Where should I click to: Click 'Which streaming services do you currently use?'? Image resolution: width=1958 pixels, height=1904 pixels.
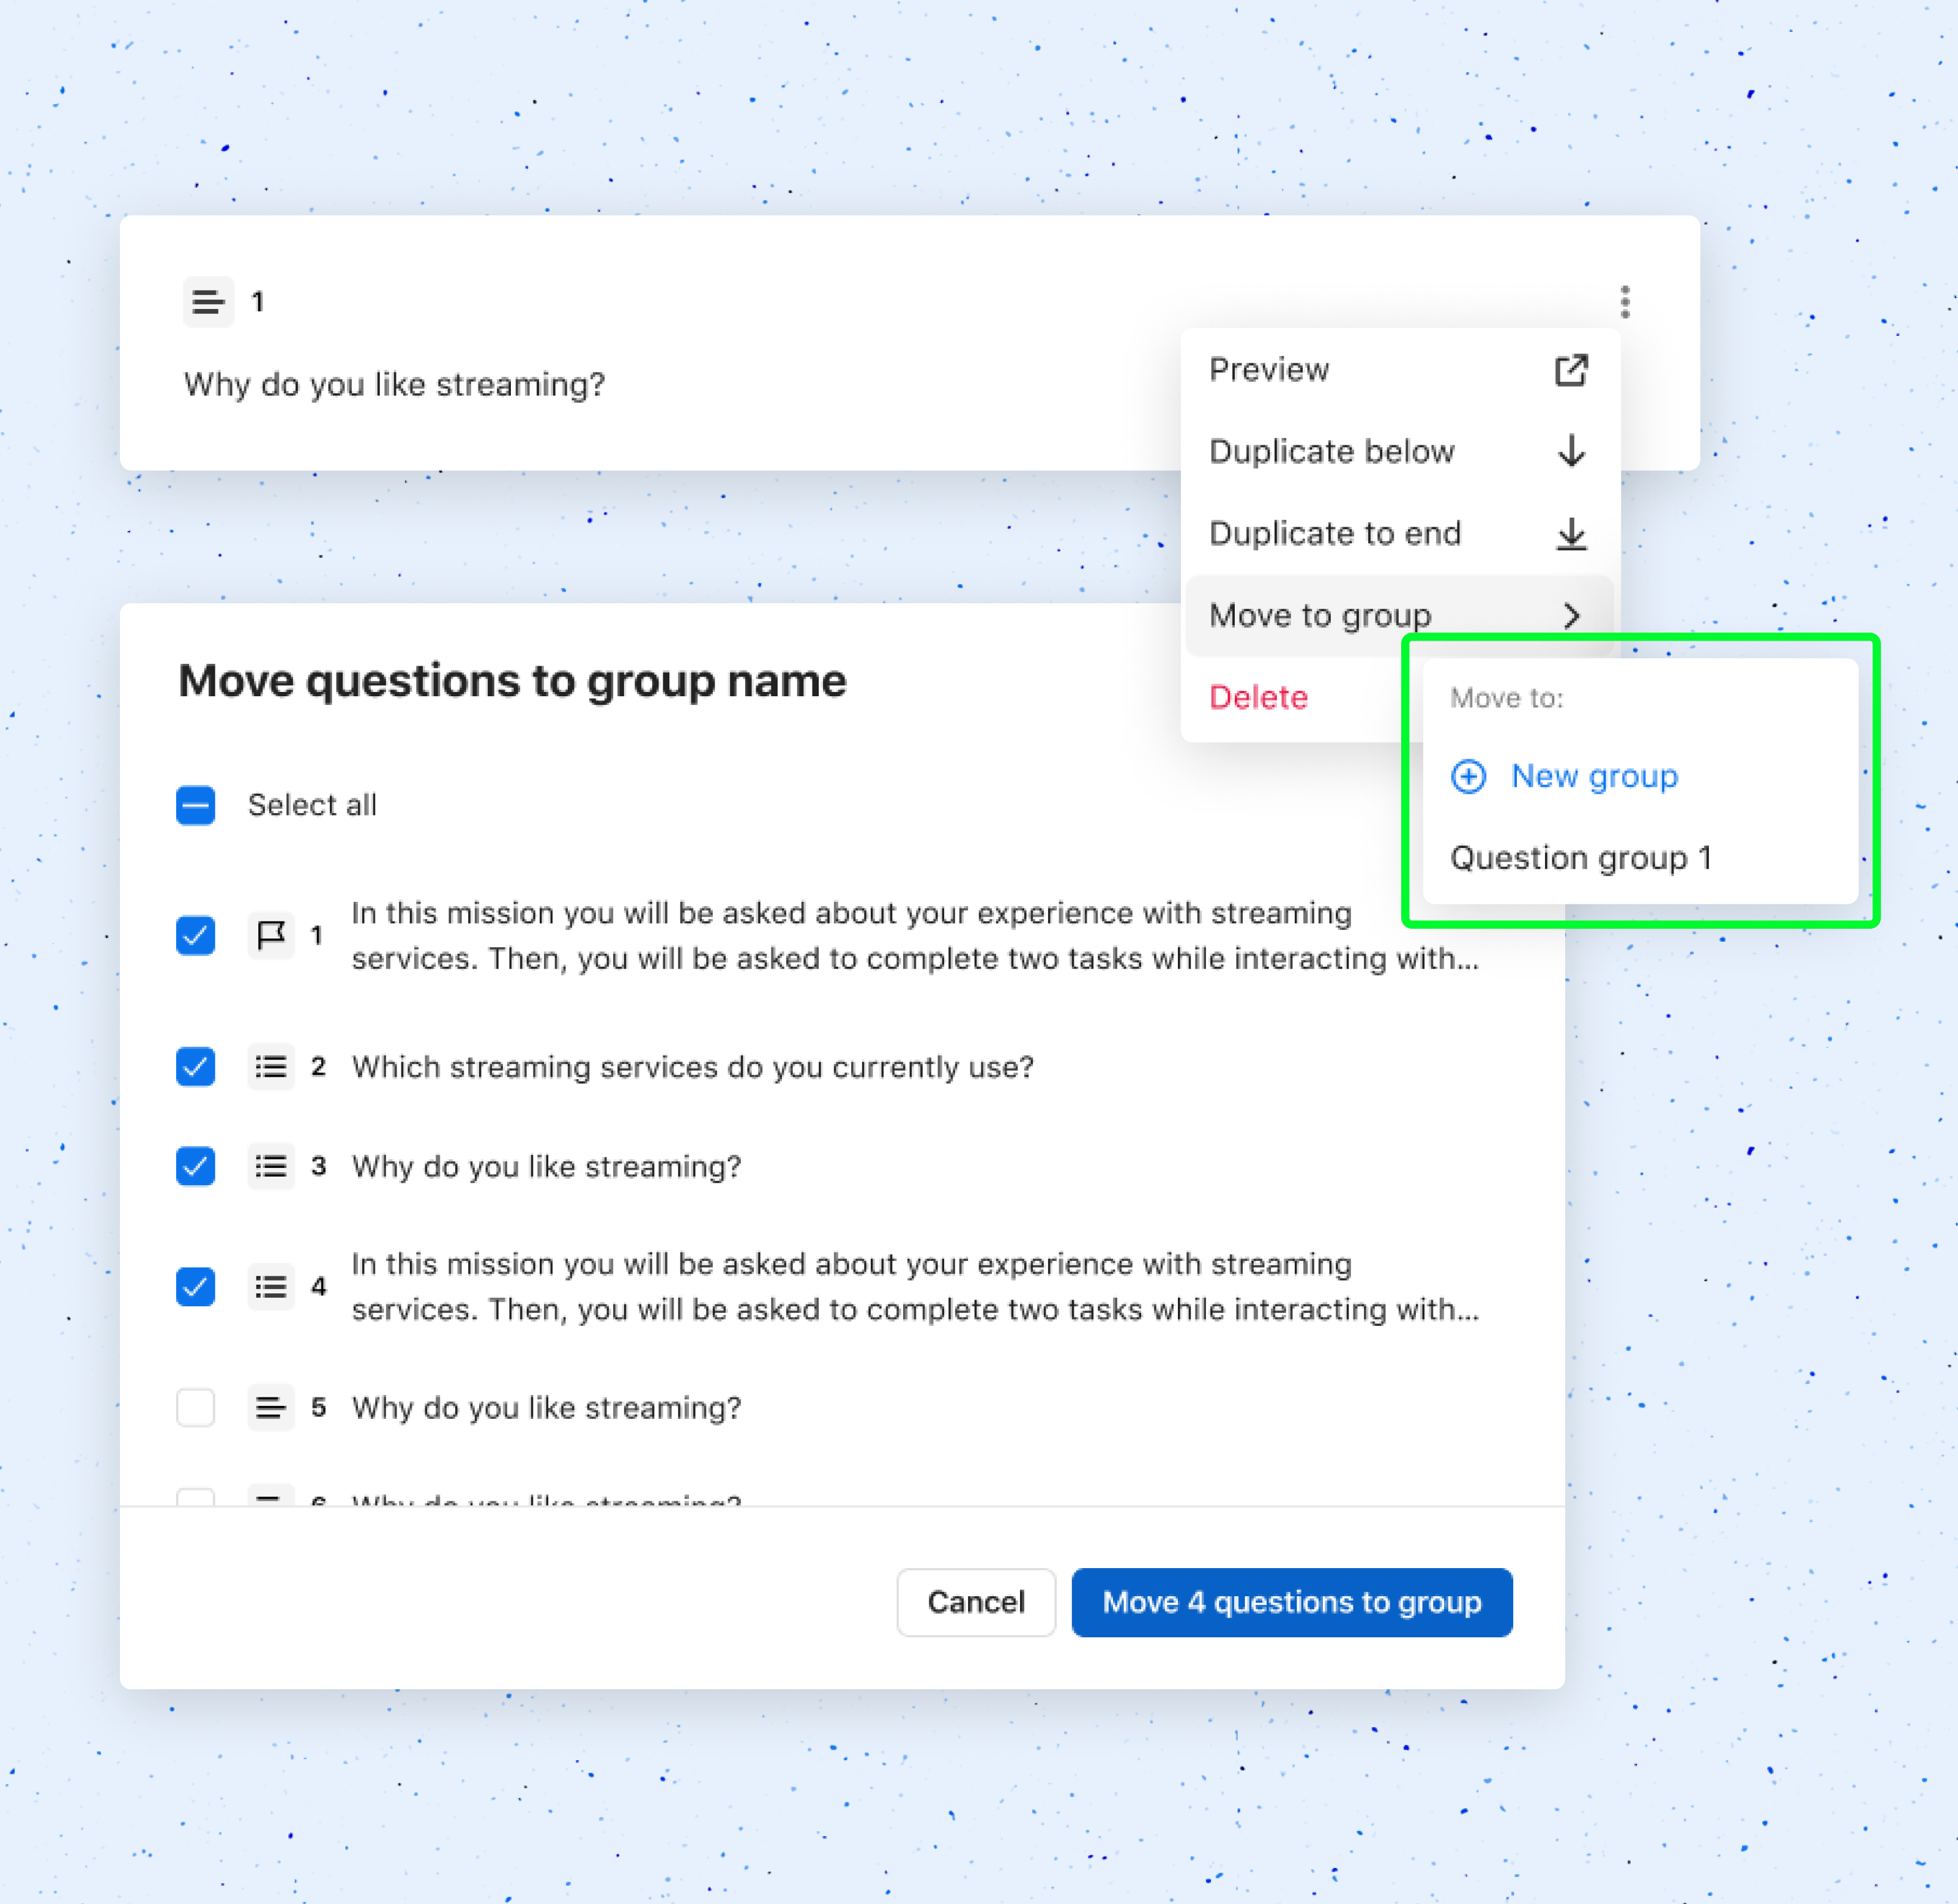pyautogui.click(x=692, y=1067)
